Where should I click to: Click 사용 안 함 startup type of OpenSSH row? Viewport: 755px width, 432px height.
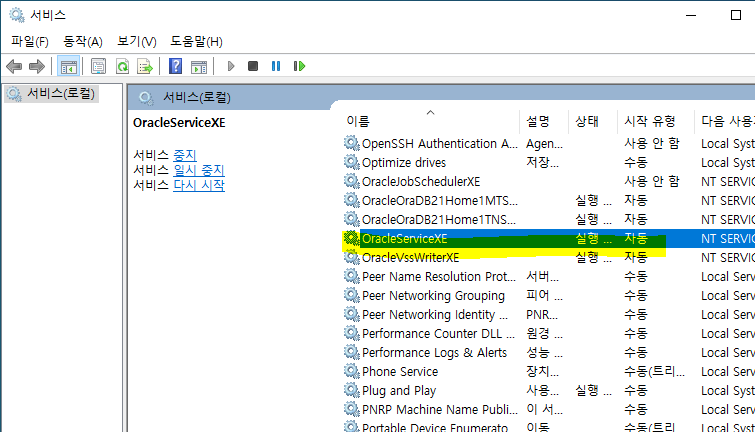651,144
